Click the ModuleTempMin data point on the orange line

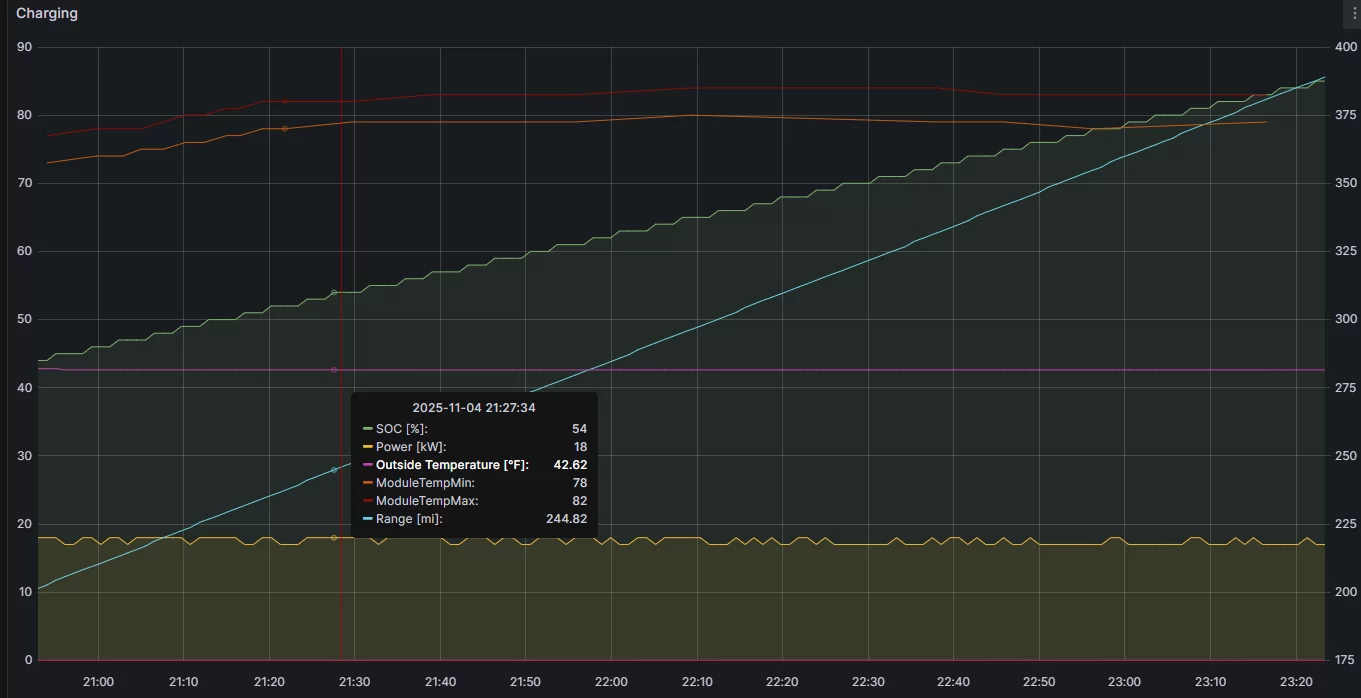tap(285, 129)
